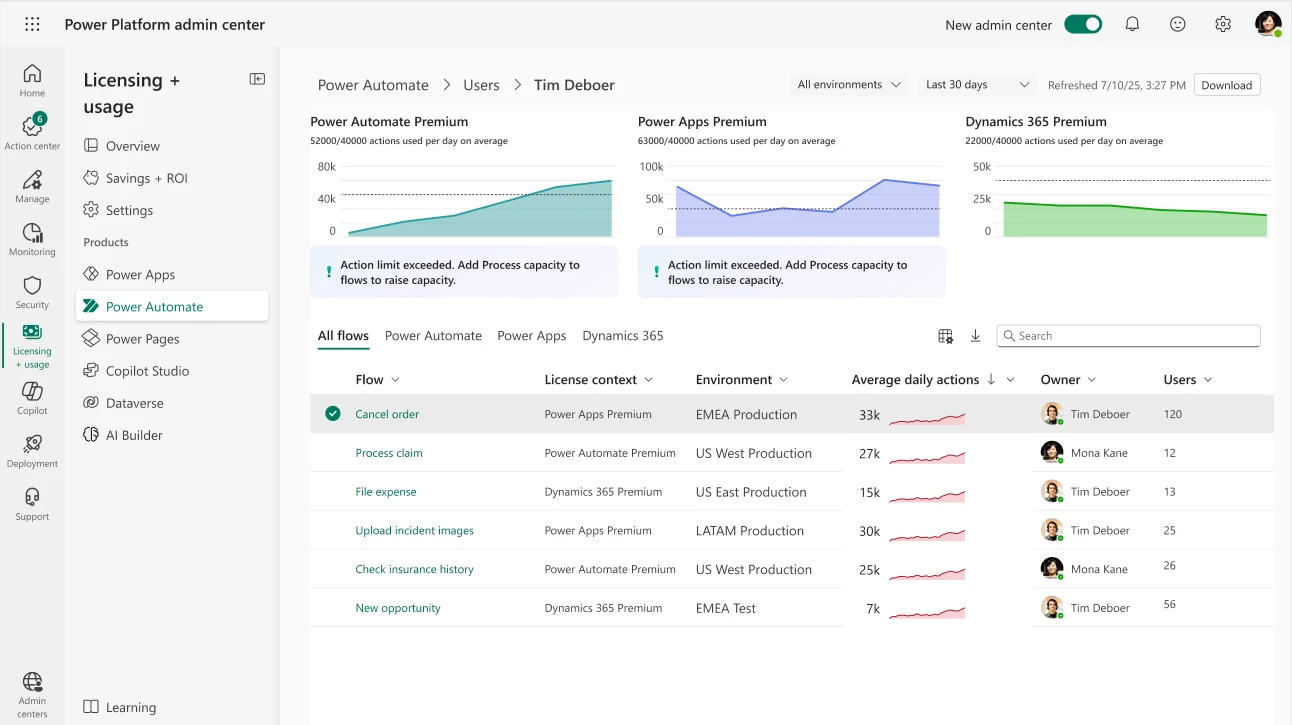Go to Users breadcrumb
Image resolution: width=1292 pixels, height=725 pixels.
point(481,85)
